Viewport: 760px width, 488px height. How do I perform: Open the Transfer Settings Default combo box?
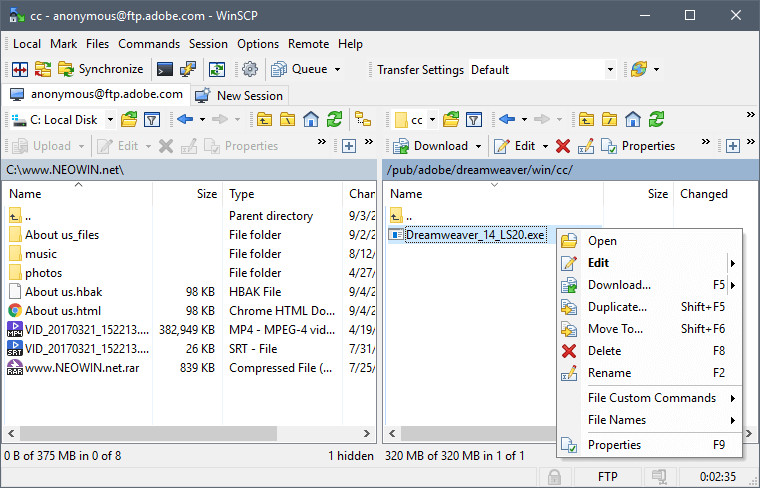pos(542,70)
